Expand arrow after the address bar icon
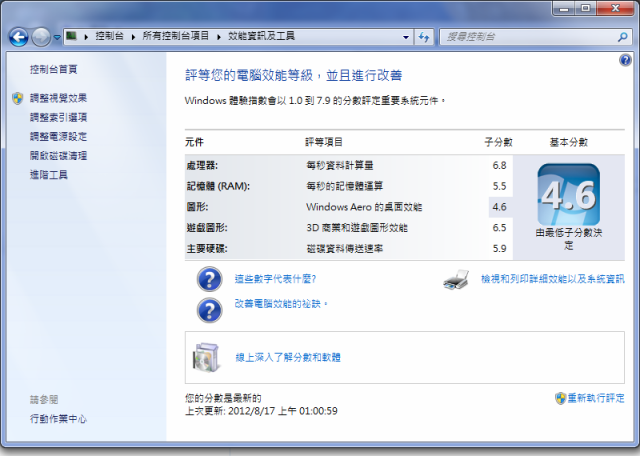The height and width of the screenshot is (456, 640). (x=86, y=37)
